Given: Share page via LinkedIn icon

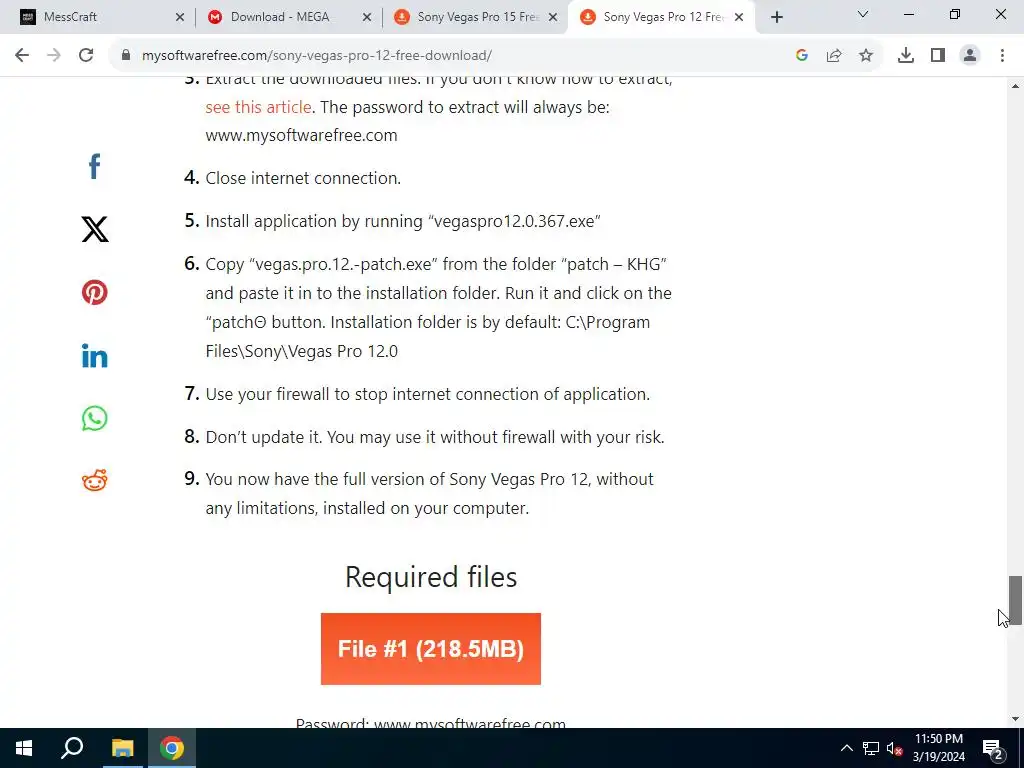Looking at the screenshot, I should [95, 355].
